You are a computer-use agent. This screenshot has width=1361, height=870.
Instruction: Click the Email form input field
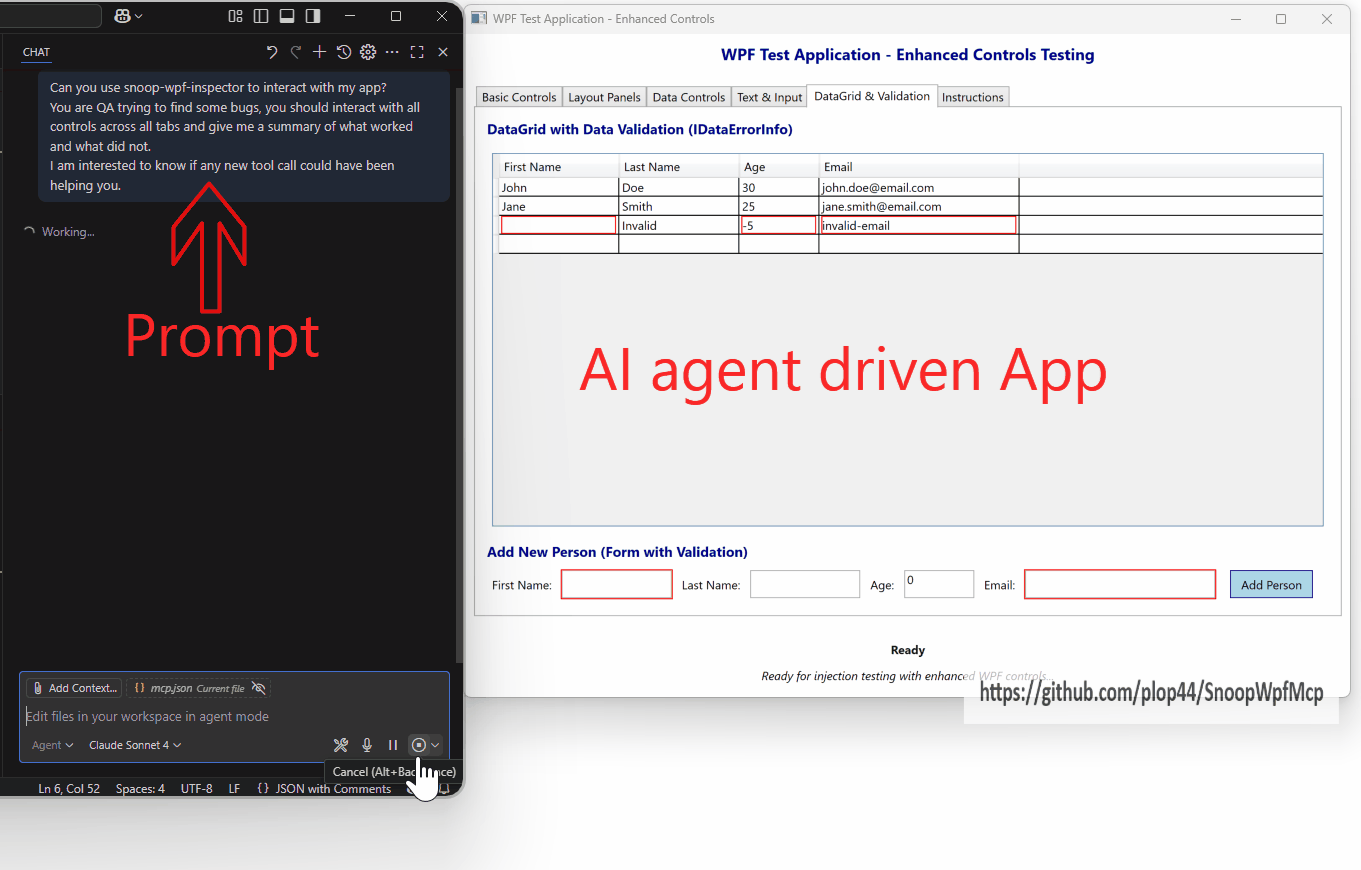pyautogui.click(x=1120, y=584)
